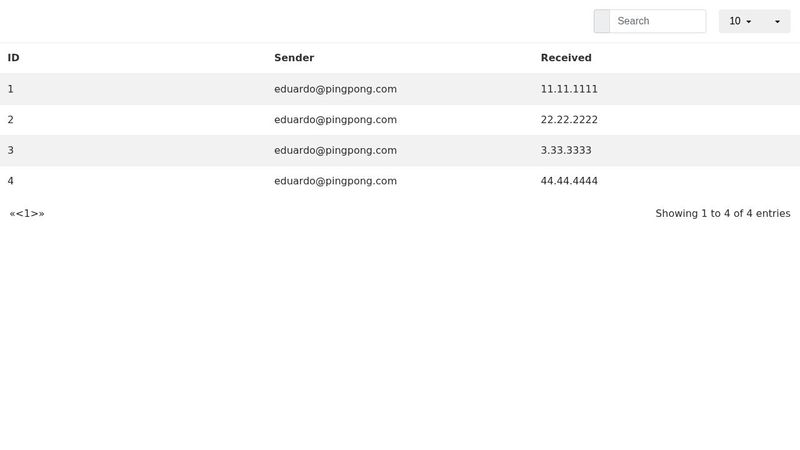Go to previous page with < arrow
Image resolution: width=800 pixels, height=450 pixels.
[20, 214]
